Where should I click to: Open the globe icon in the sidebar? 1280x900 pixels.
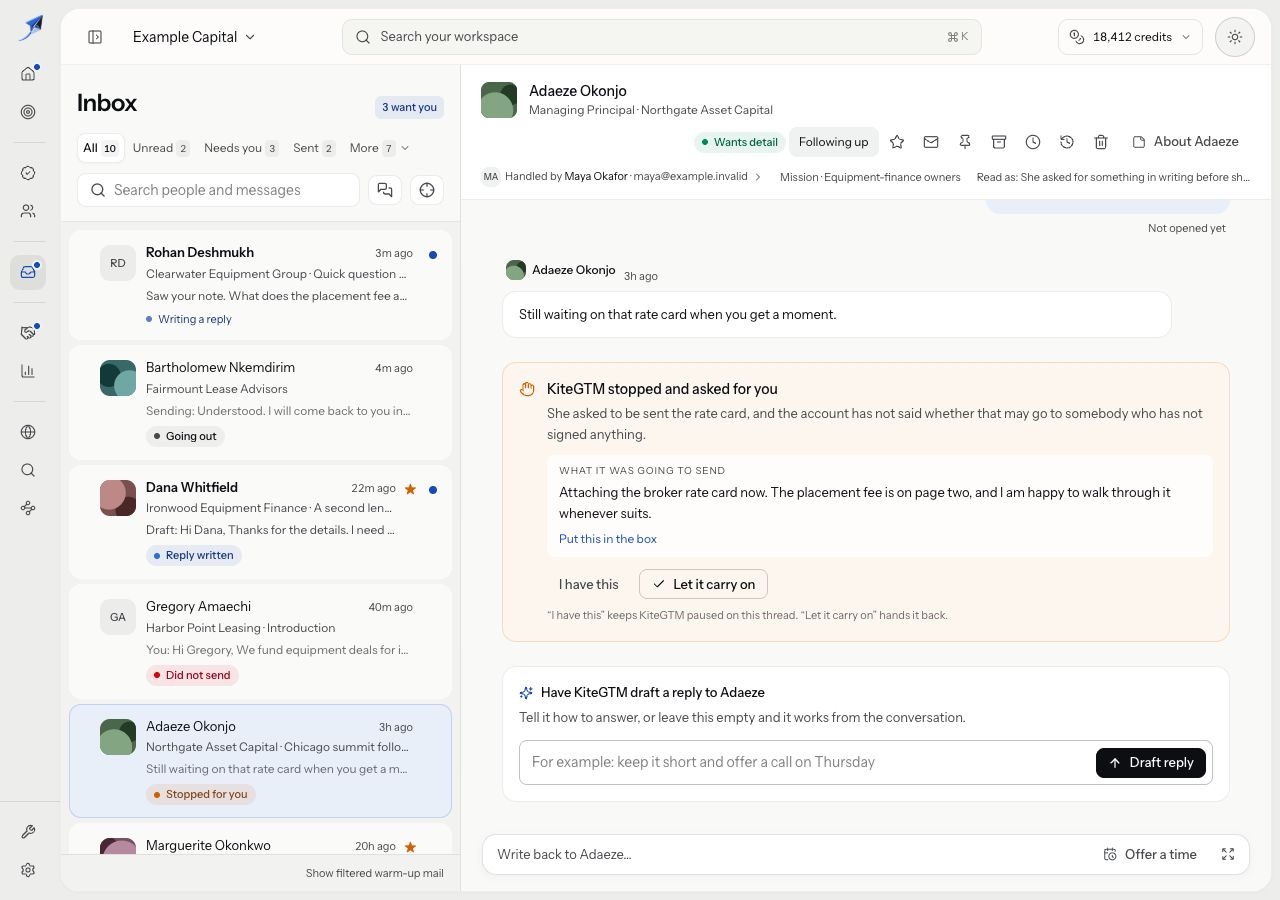coord(28,432)
